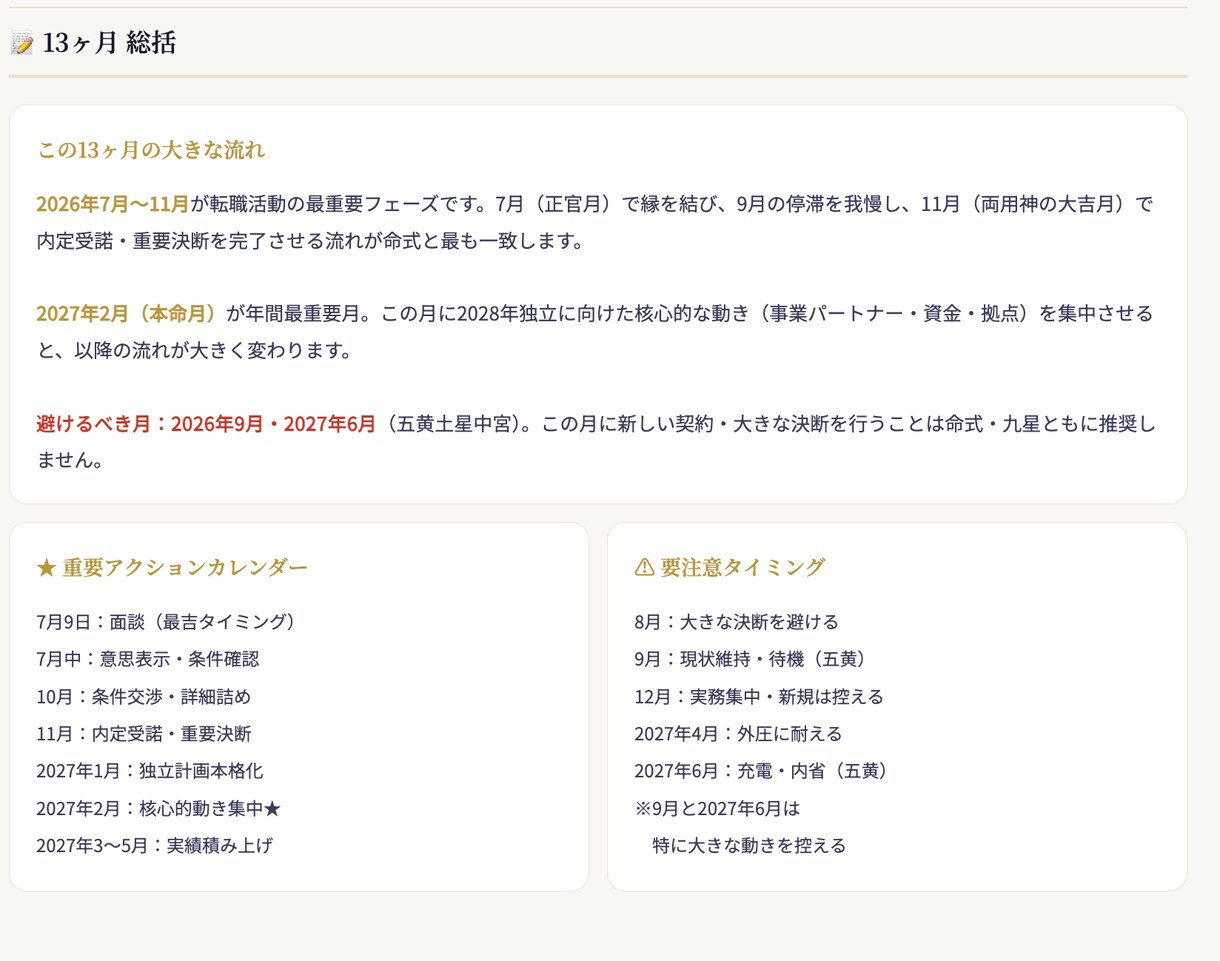Click the line 特に大きな動きを控える
1220x961 pixels.
[x=750, y=845]
